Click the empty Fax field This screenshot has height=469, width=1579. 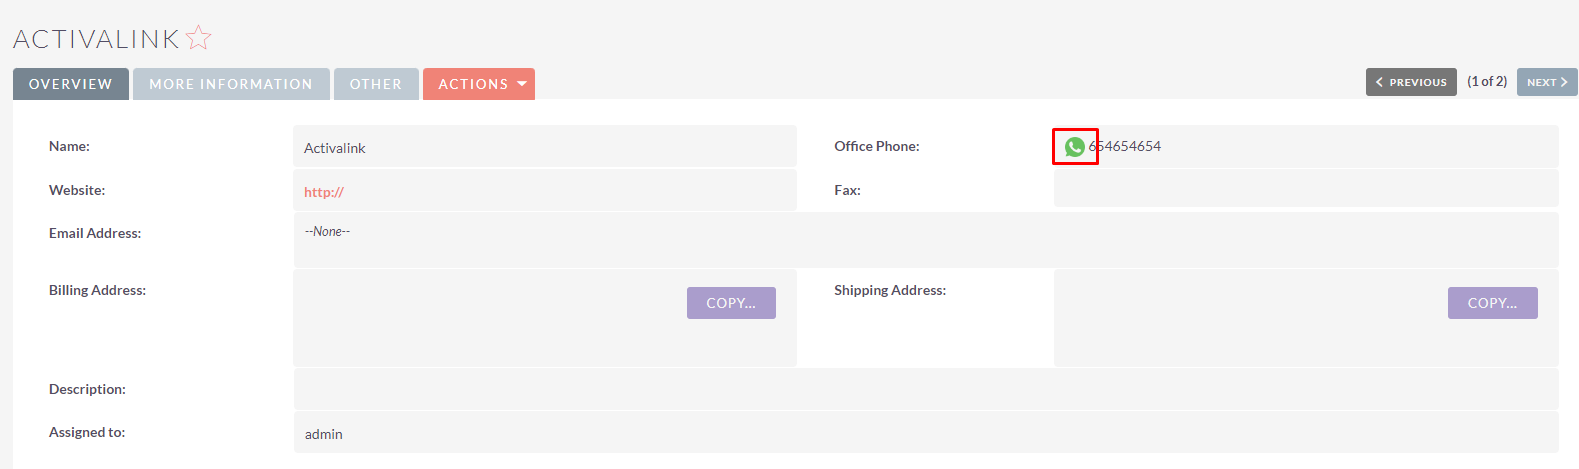[1306, 188]
